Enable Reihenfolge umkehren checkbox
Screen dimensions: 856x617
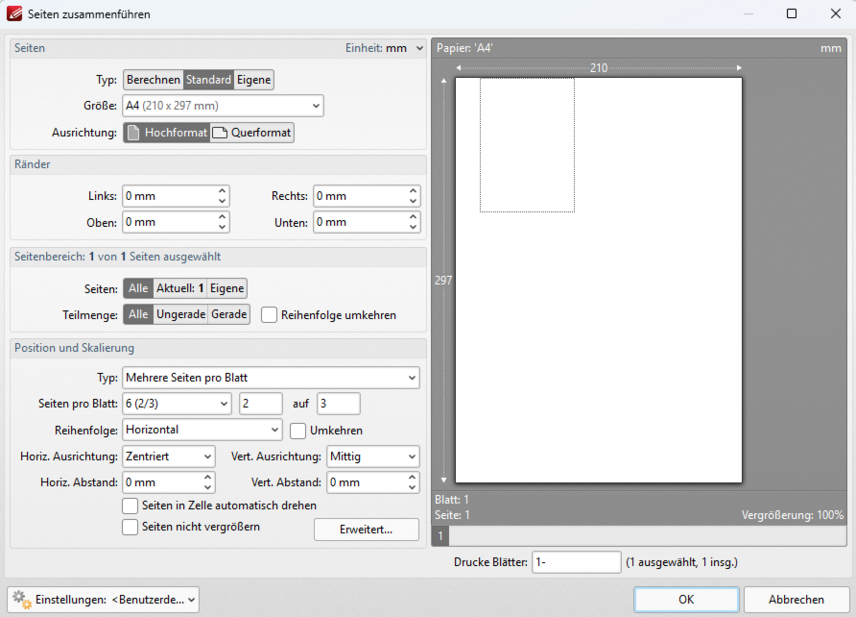click(x=269, y=315)
